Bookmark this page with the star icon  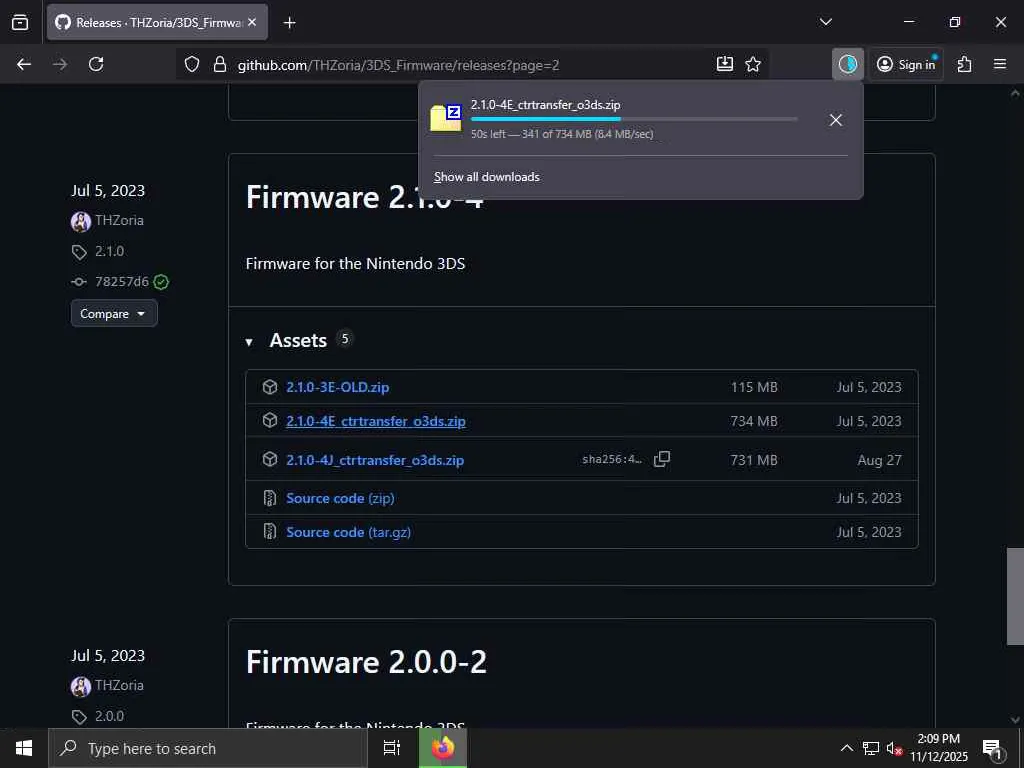coord(753,64)
